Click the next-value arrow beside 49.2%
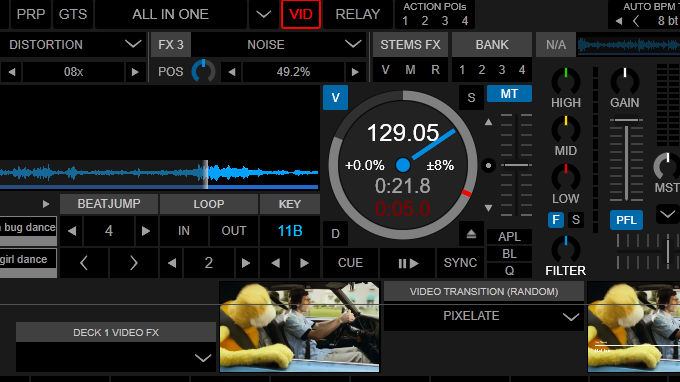The height and width of the screenshot is (382, 680). coord(355,72)
